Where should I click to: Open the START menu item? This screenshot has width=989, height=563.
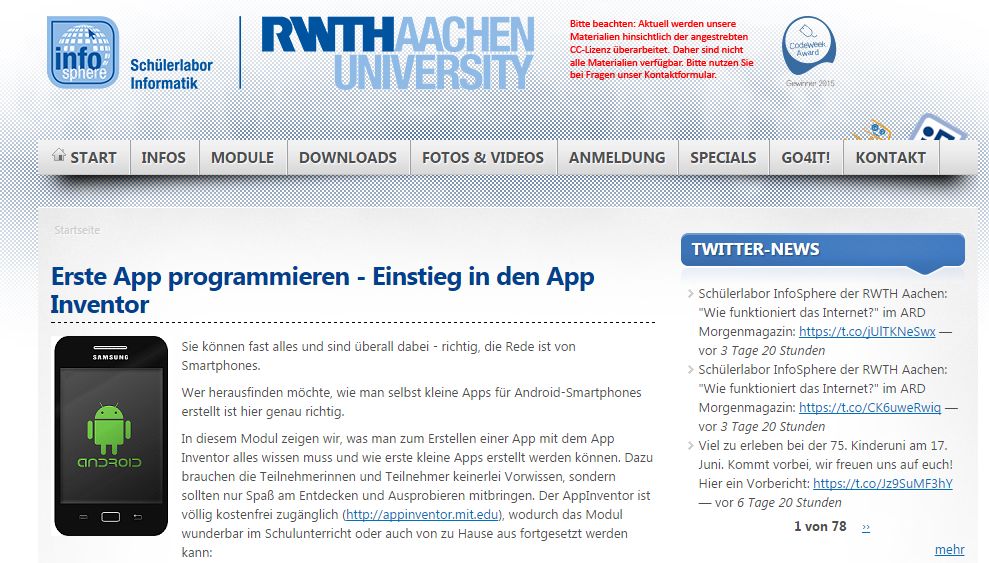(x=85, y=158)
